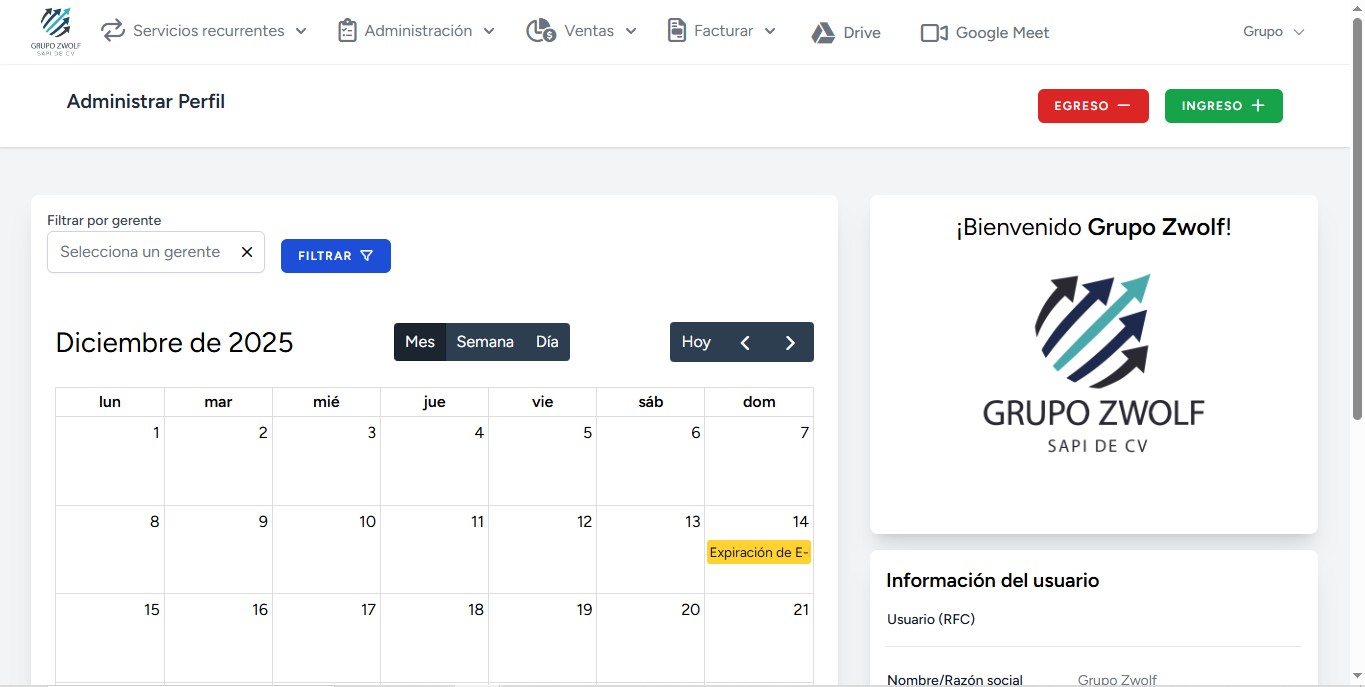This screenshot has width=1365, height=687.
Task: Click the funnel icon on the FILTRAR button
Action: (368, 256)
